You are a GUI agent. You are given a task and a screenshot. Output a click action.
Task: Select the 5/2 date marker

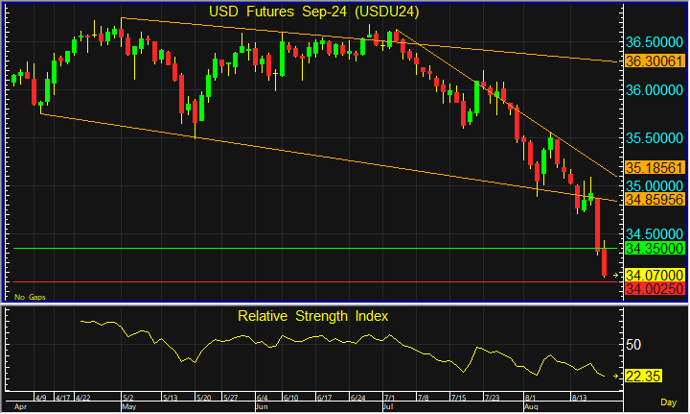pos(128,398)
